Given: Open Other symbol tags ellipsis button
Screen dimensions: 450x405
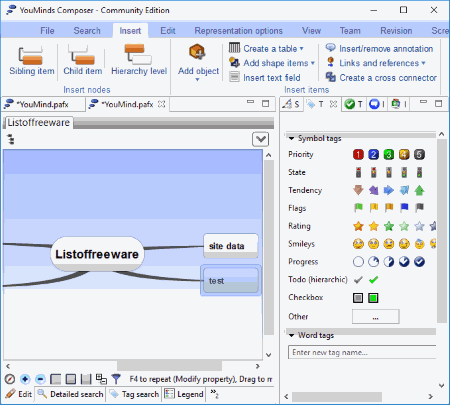Looking at the screenshot, I should point(375,316).
